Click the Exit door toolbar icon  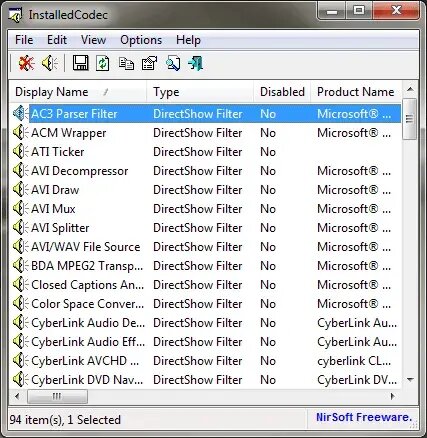tap(196, 63)
